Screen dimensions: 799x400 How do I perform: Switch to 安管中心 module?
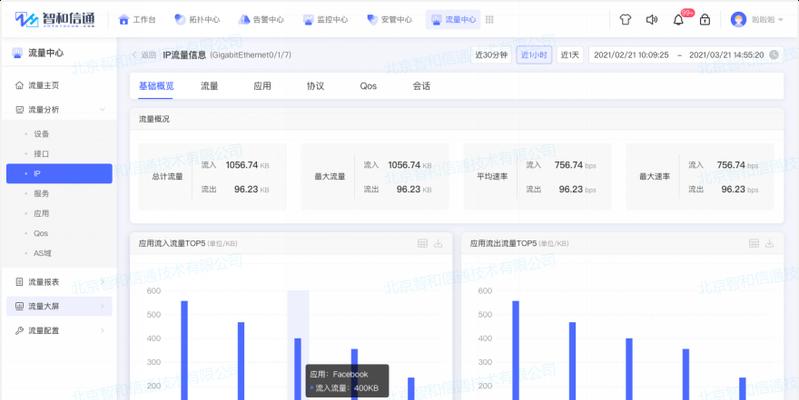[x=390, y=20]
